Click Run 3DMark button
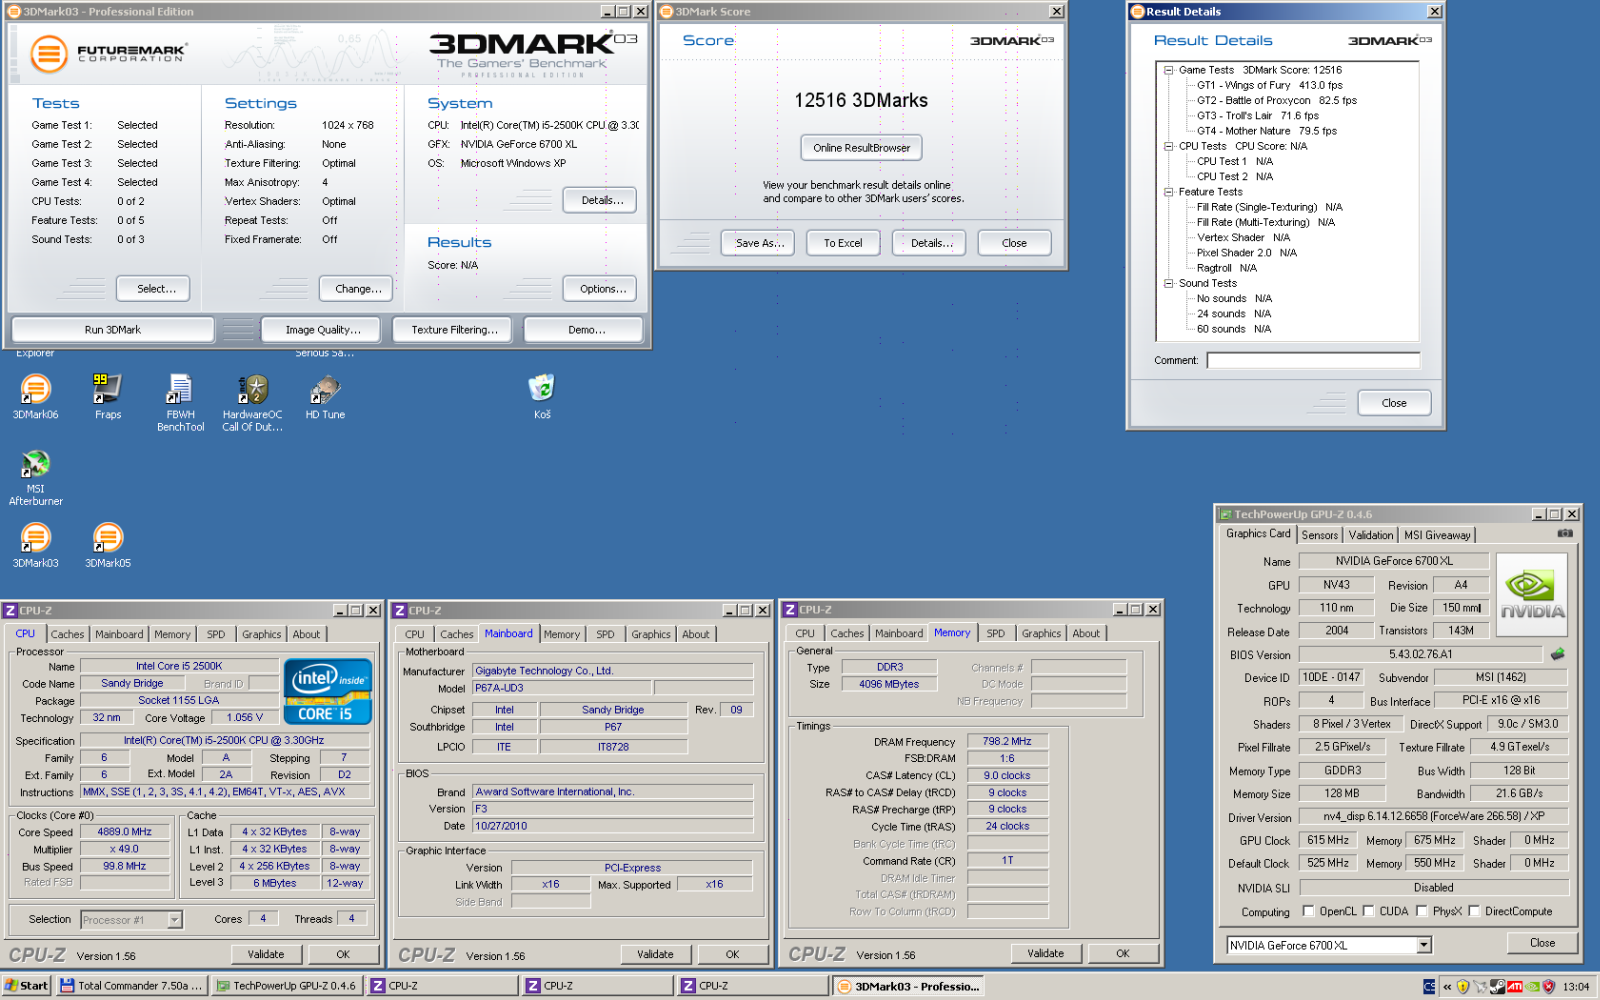This screenshot has width=1600, height=1000. click(x=113, y=330)
